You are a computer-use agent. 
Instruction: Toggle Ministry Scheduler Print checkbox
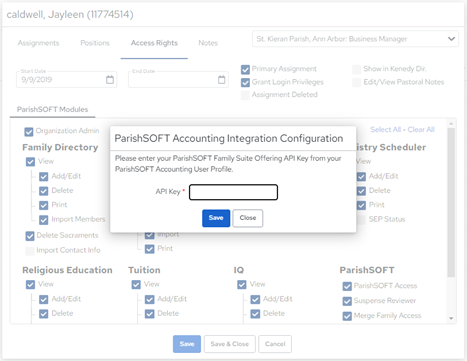point(361,205)
